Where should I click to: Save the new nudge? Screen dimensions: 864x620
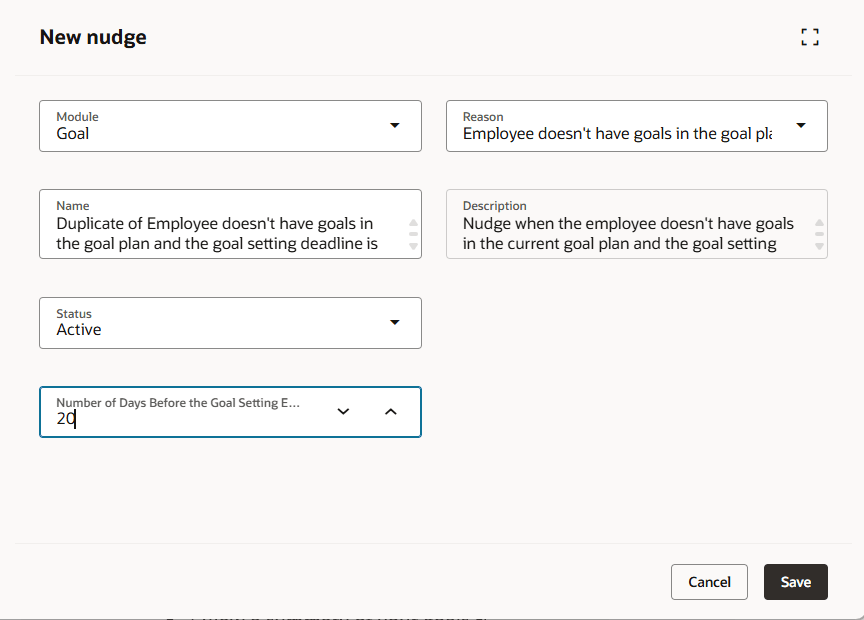(796, 582)
